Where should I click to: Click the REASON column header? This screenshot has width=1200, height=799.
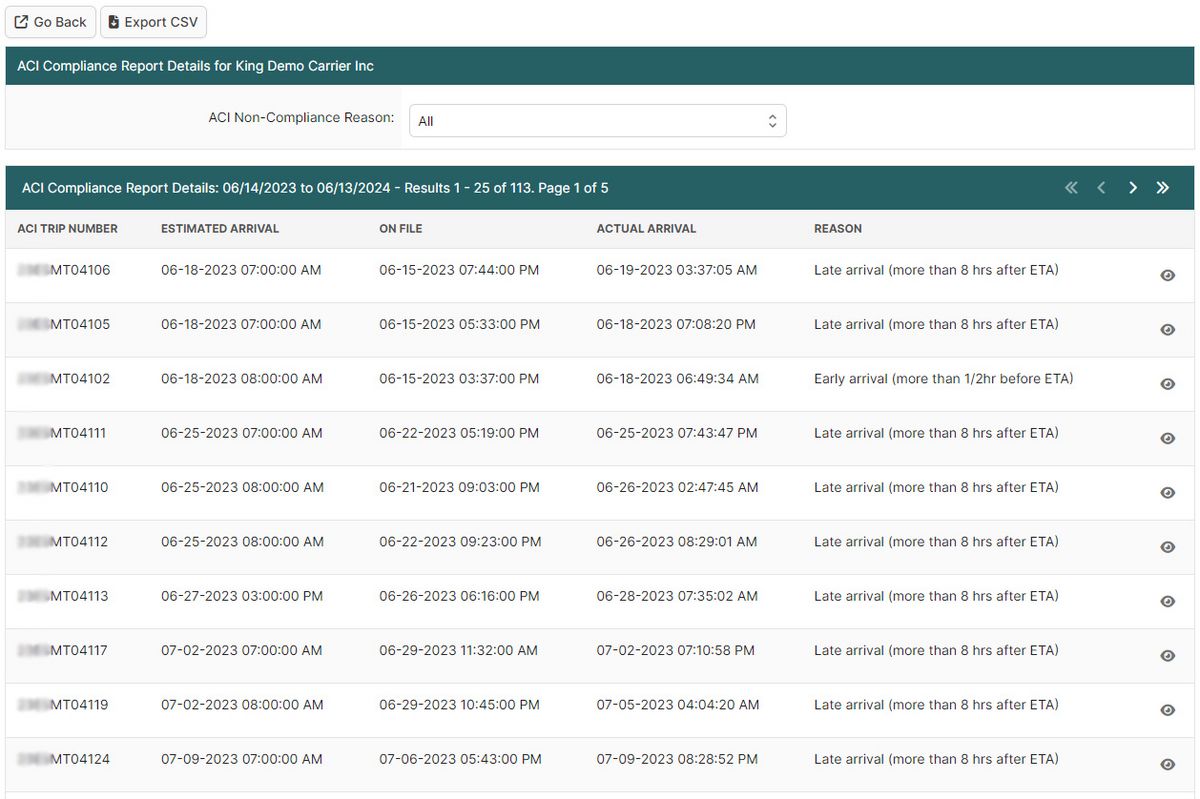click(x=838, y=228)
